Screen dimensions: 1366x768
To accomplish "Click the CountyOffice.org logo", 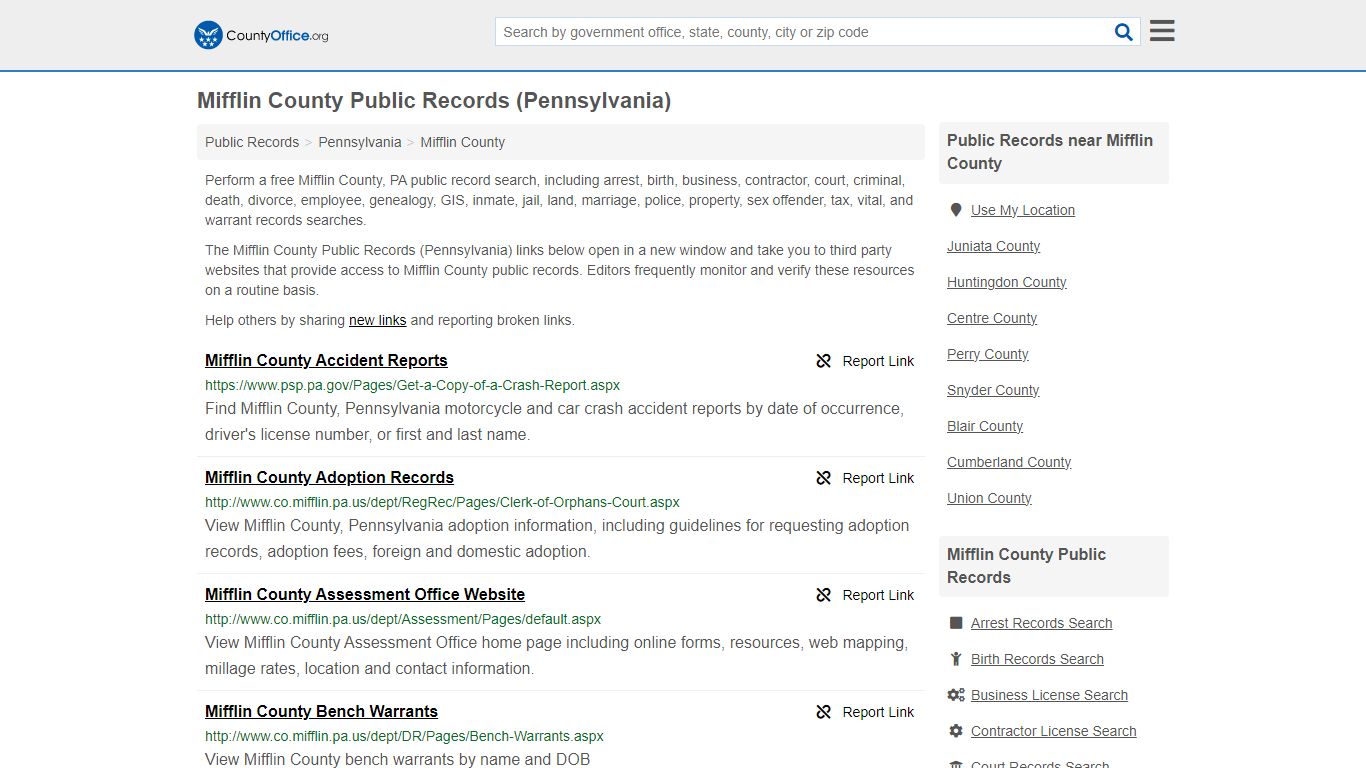I will [x=261, y=35].
